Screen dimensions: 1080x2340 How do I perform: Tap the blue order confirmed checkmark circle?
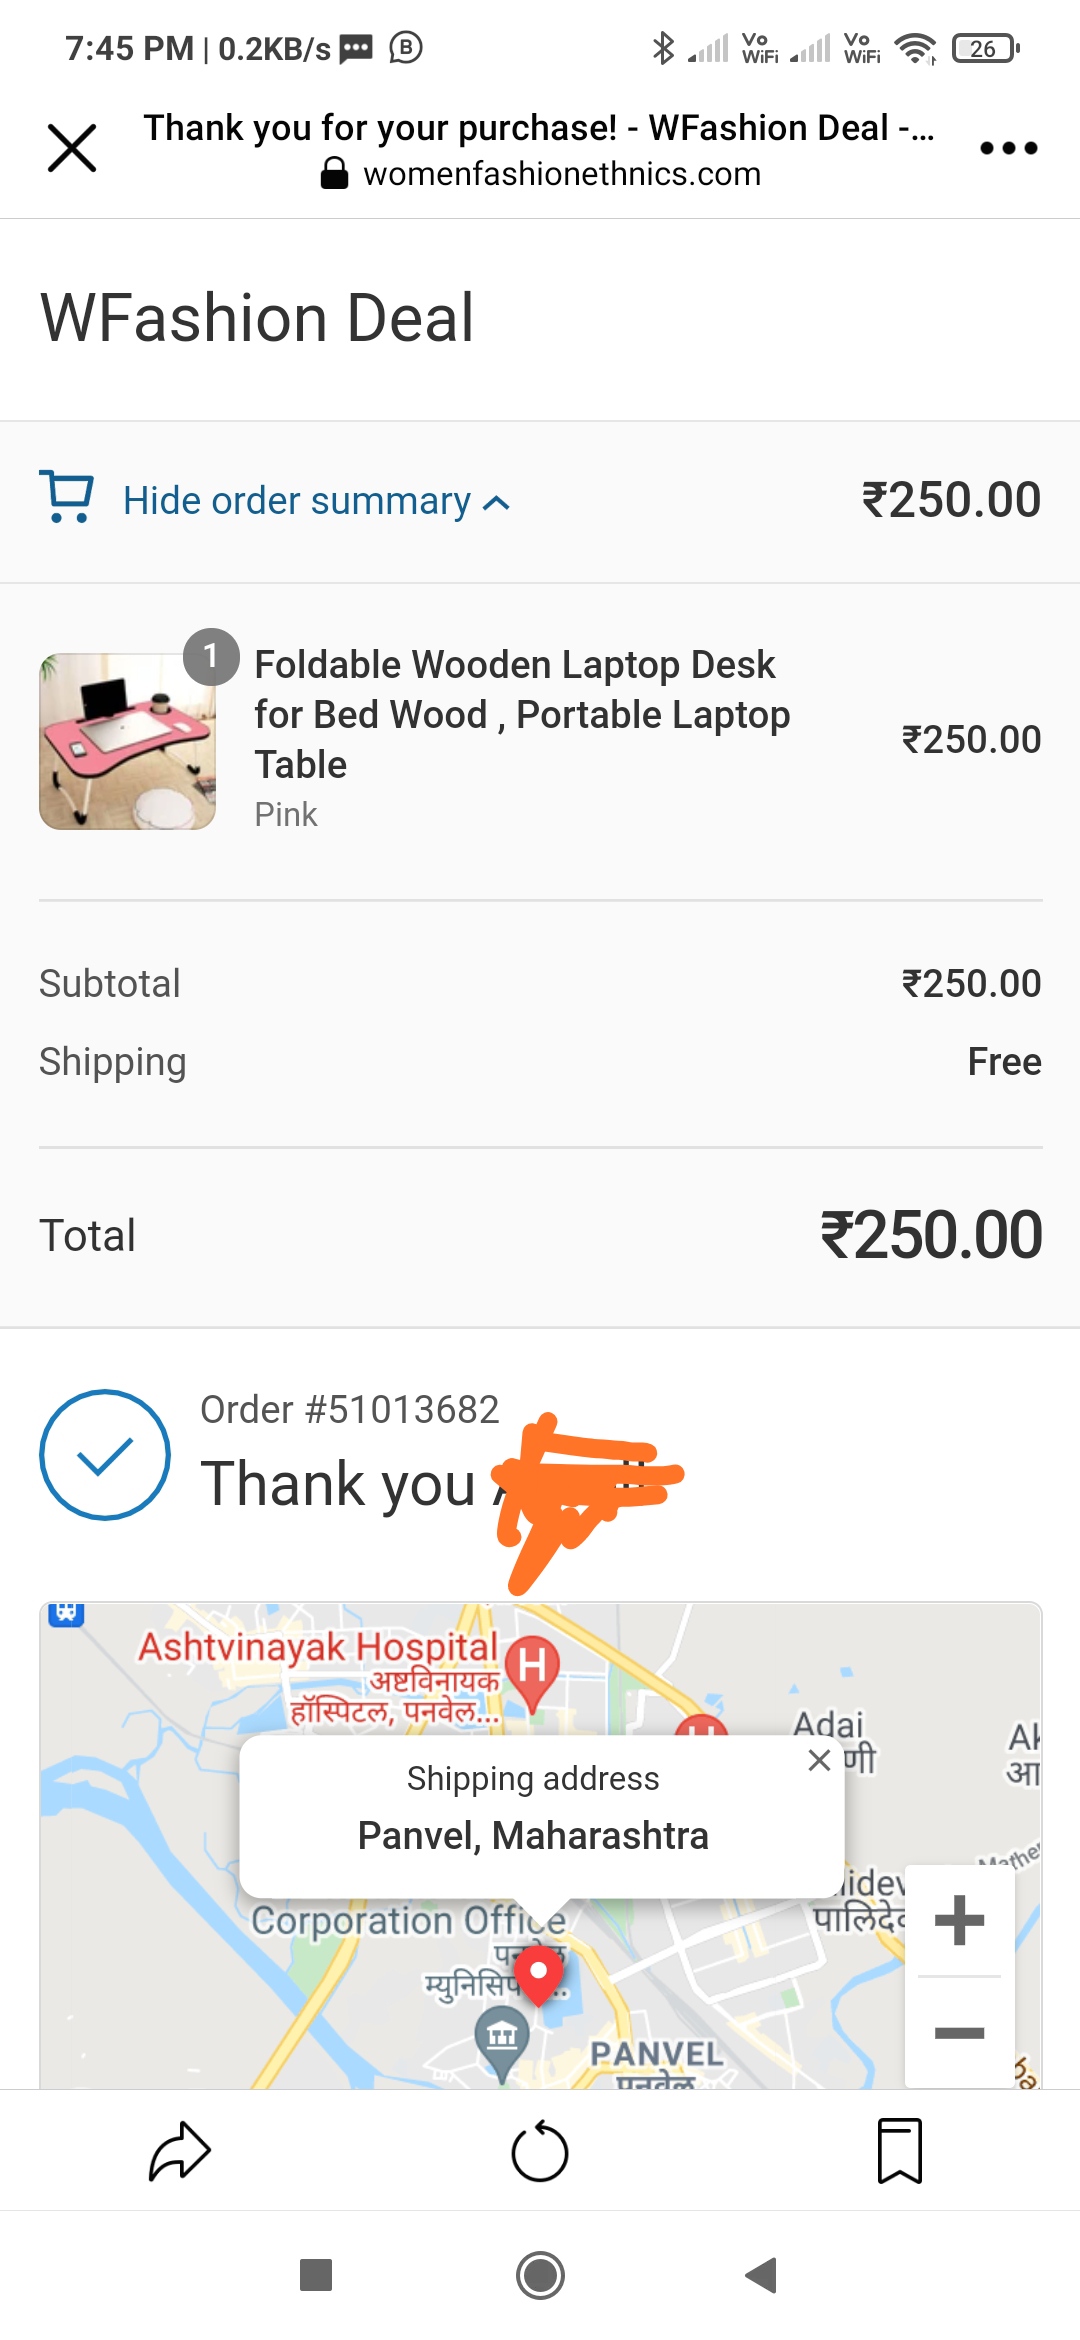pos(105,1455)
